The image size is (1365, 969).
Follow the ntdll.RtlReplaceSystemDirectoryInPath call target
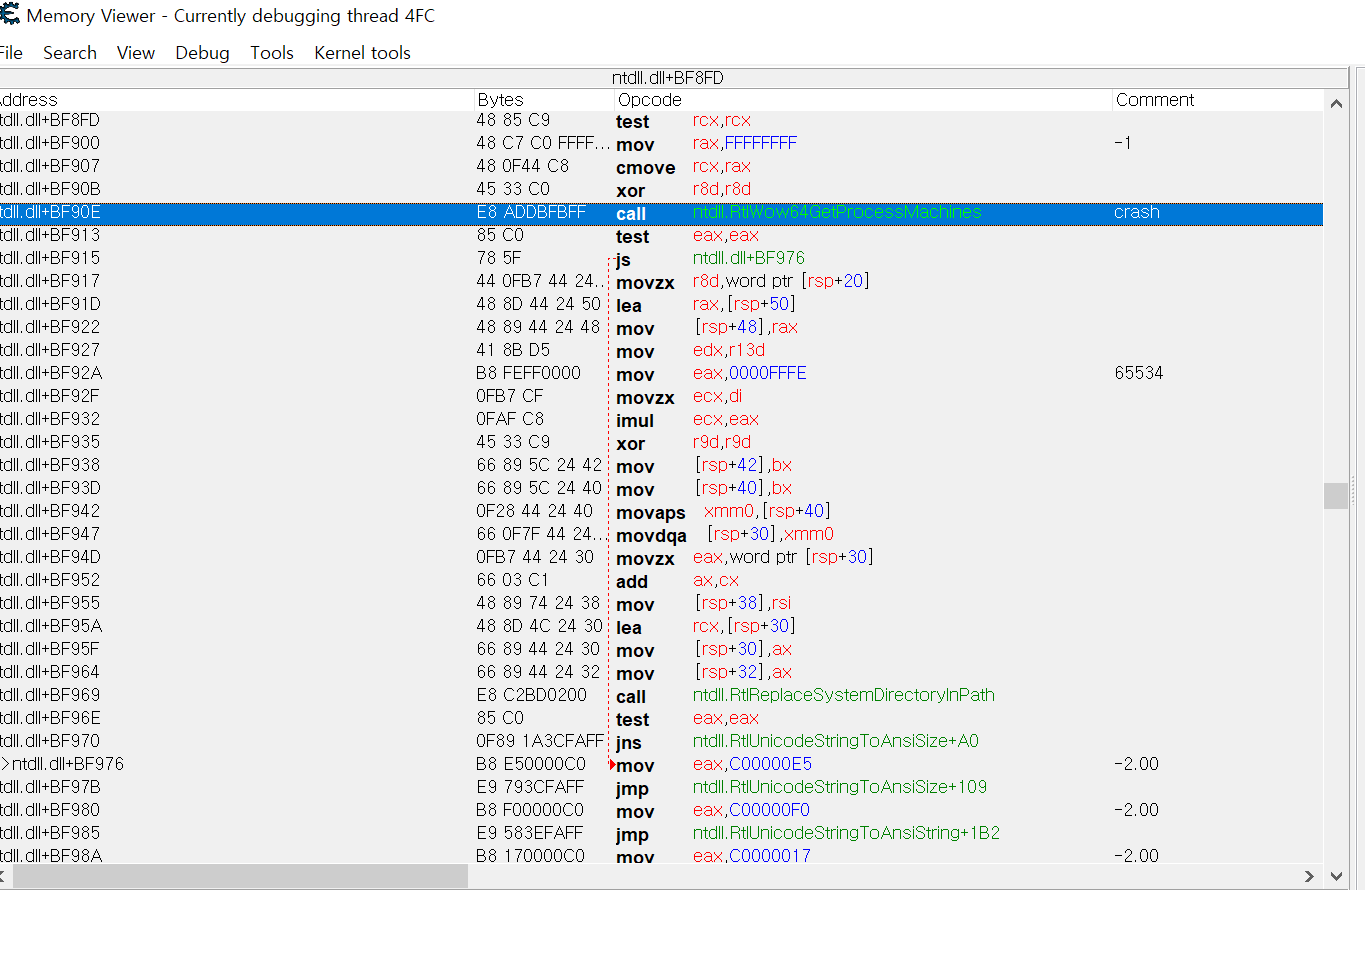[844, 695]
